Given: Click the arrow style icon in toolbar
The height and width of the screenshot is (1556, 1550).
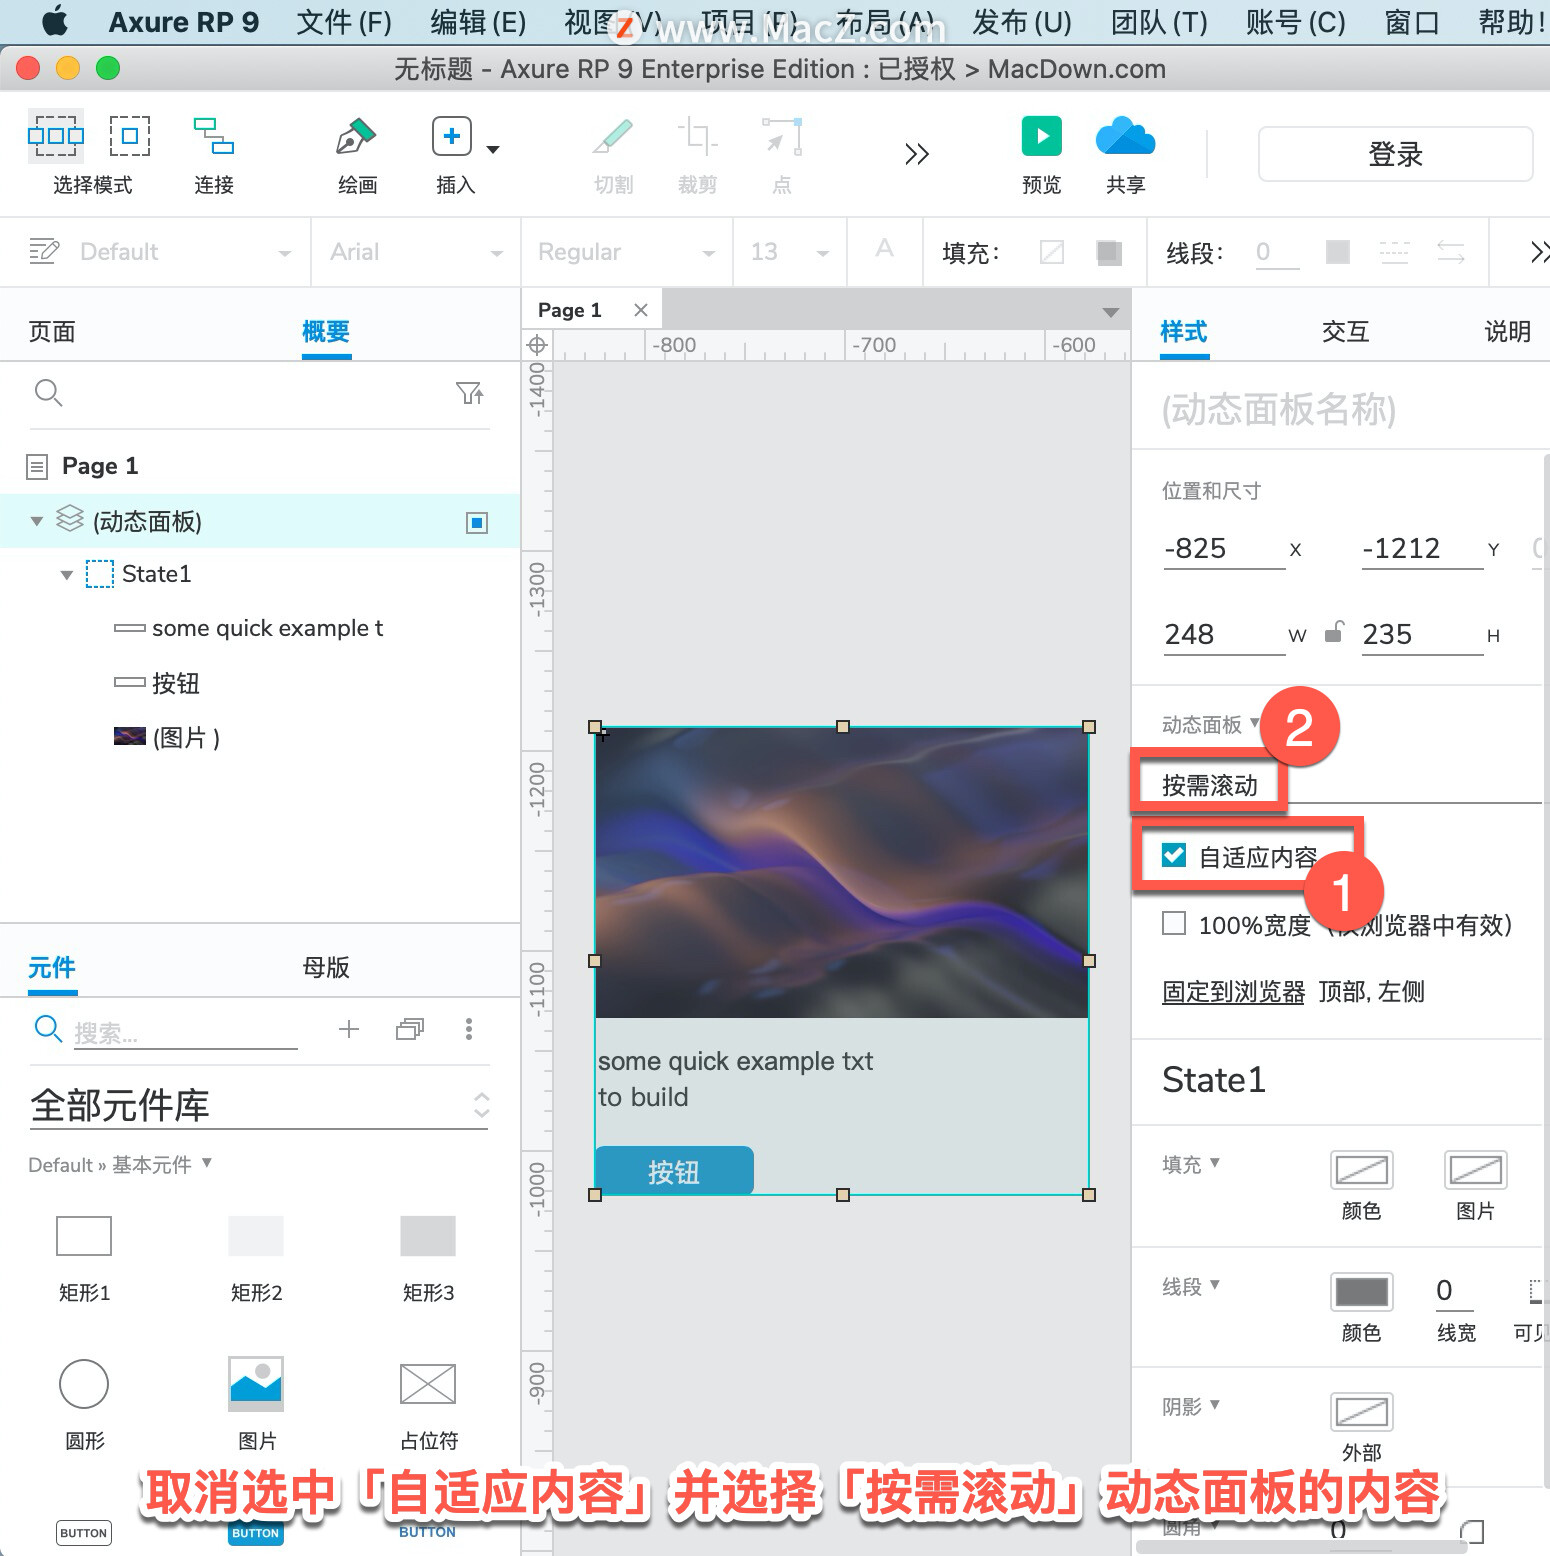Looking at the screenshot, I should [1451, 252].
